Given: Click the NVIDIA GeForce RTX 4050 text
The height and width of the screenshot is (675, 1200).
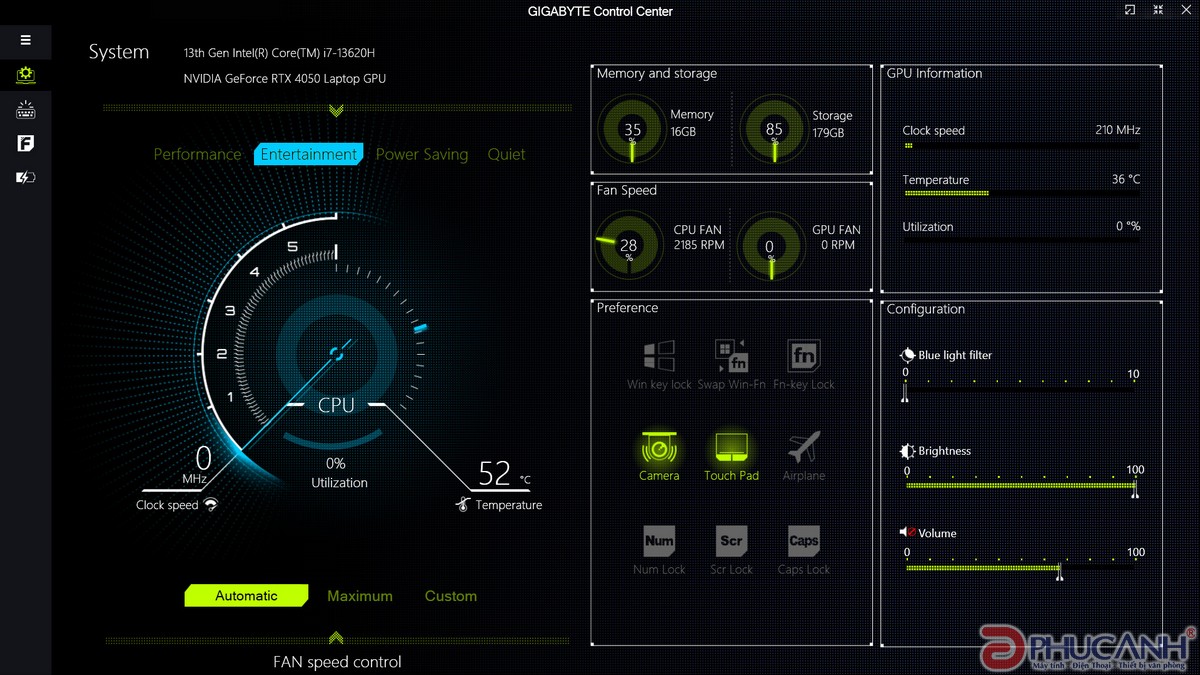Looking at the screenshot, I should click(285, 79).
